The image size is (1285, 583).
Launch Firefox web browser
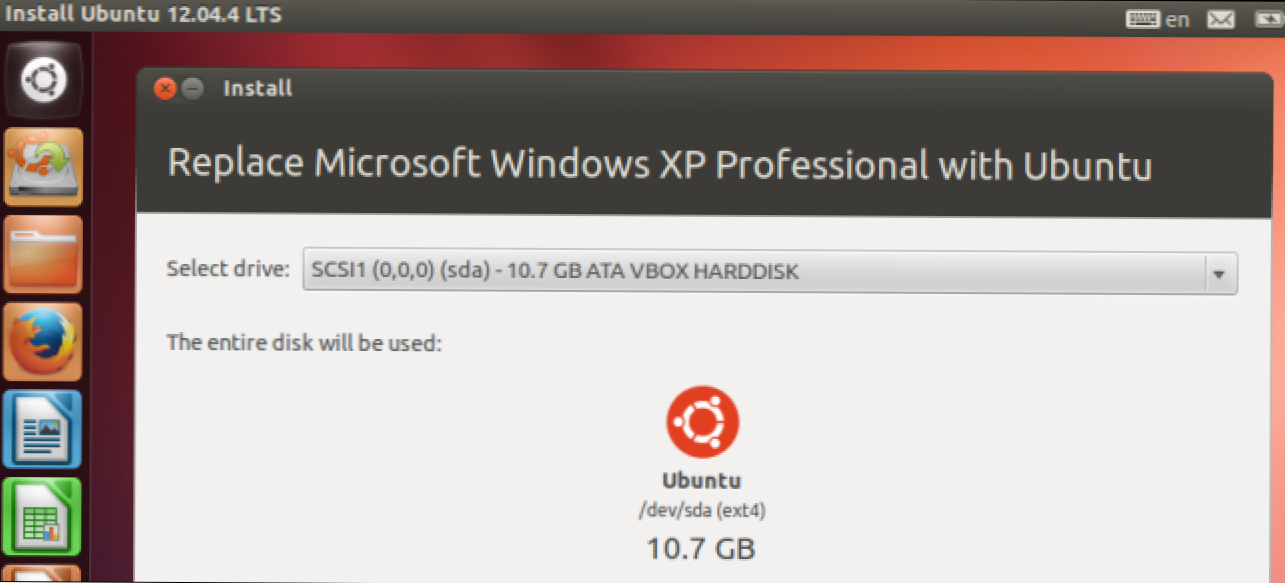pyautogui.click(x=43, y=340)
